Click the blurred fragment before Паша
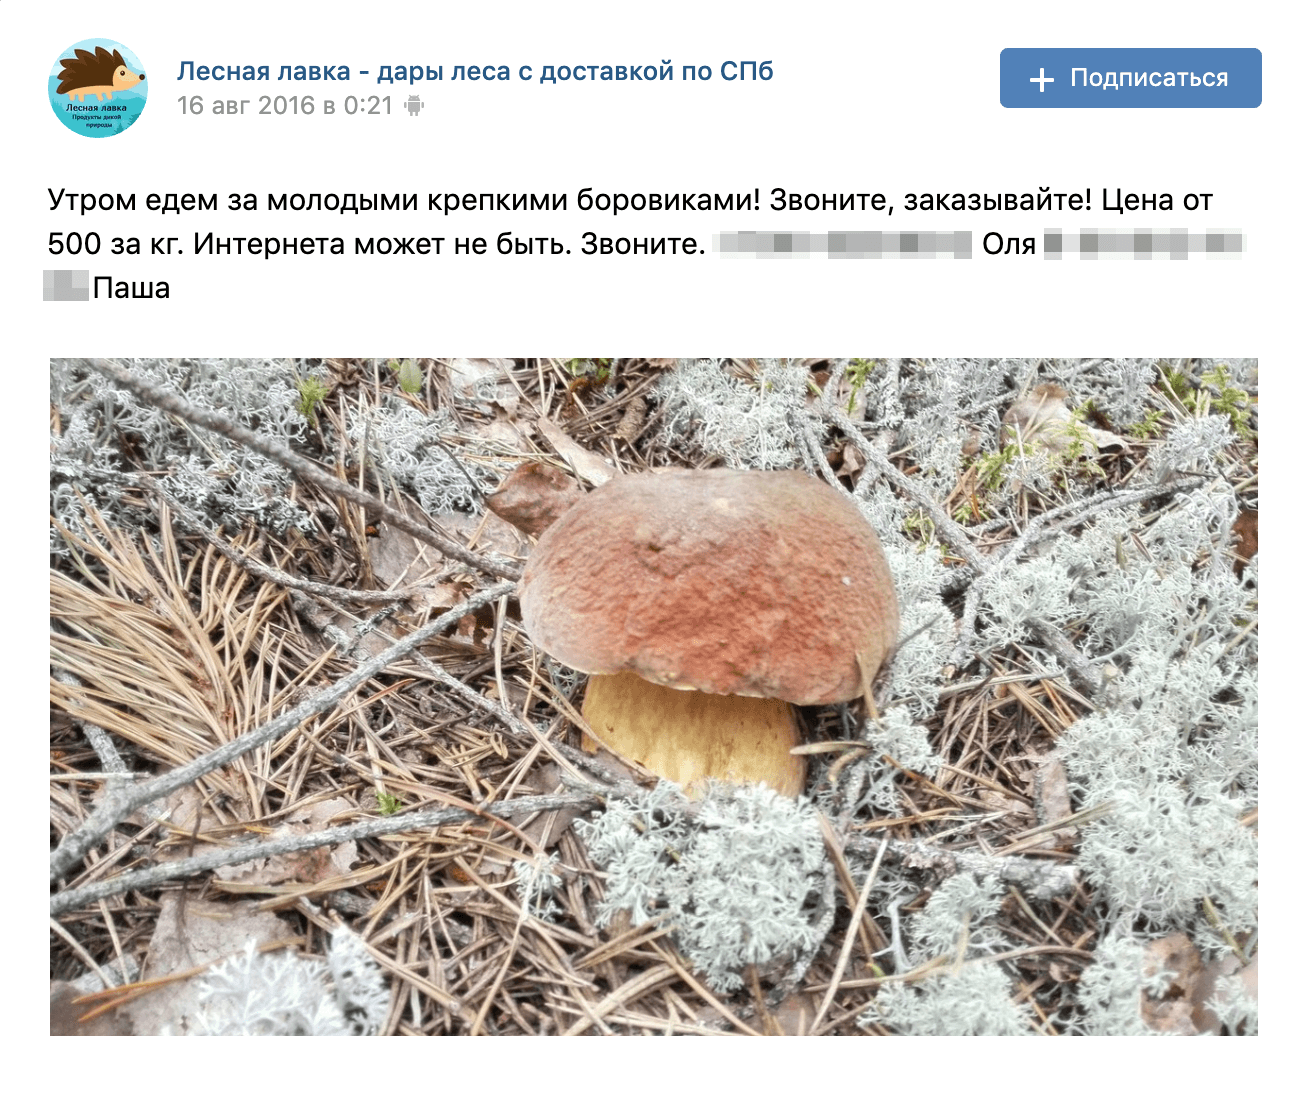Image resolution: width=1308 pixels, height=1100 pixels. click(x=67, y=288)
